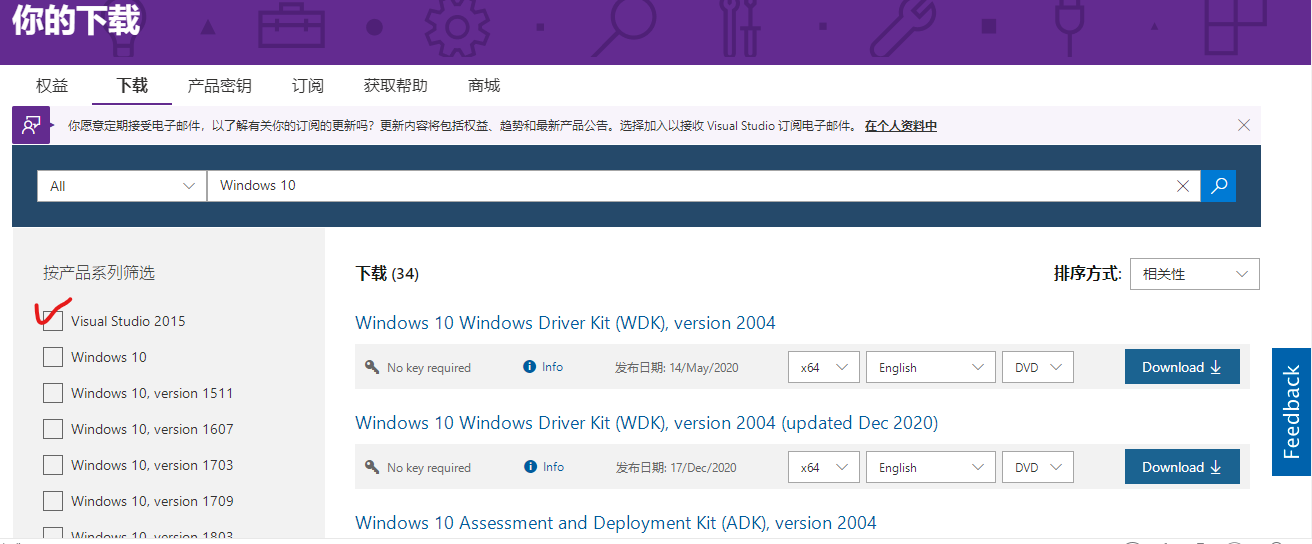Click the 发布日期: 14/May/2020 text

(x=676, y=367)
